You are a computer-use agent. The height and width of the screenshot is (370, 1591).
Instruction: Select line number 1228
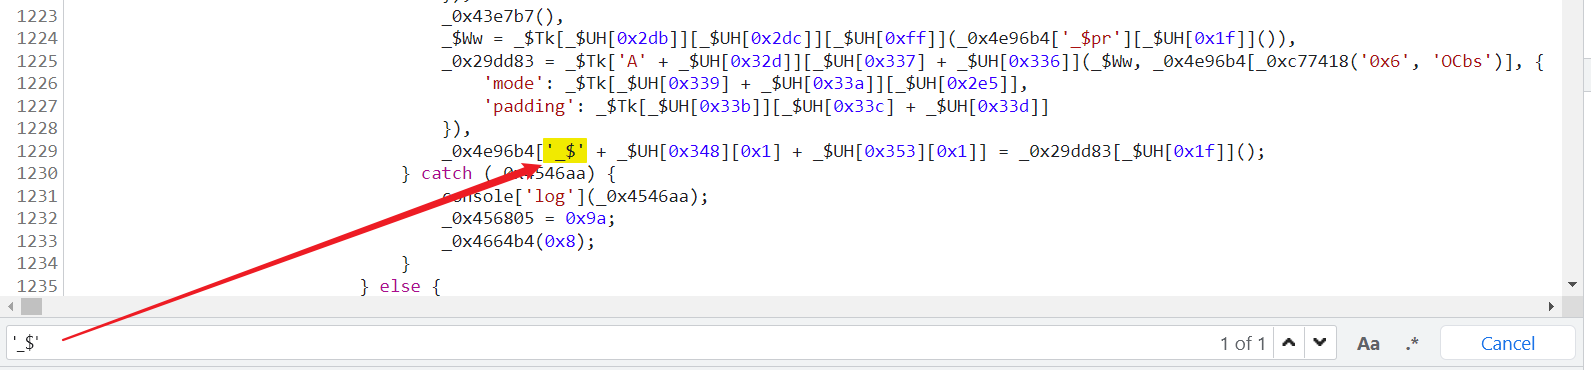(x=37, y=128)
